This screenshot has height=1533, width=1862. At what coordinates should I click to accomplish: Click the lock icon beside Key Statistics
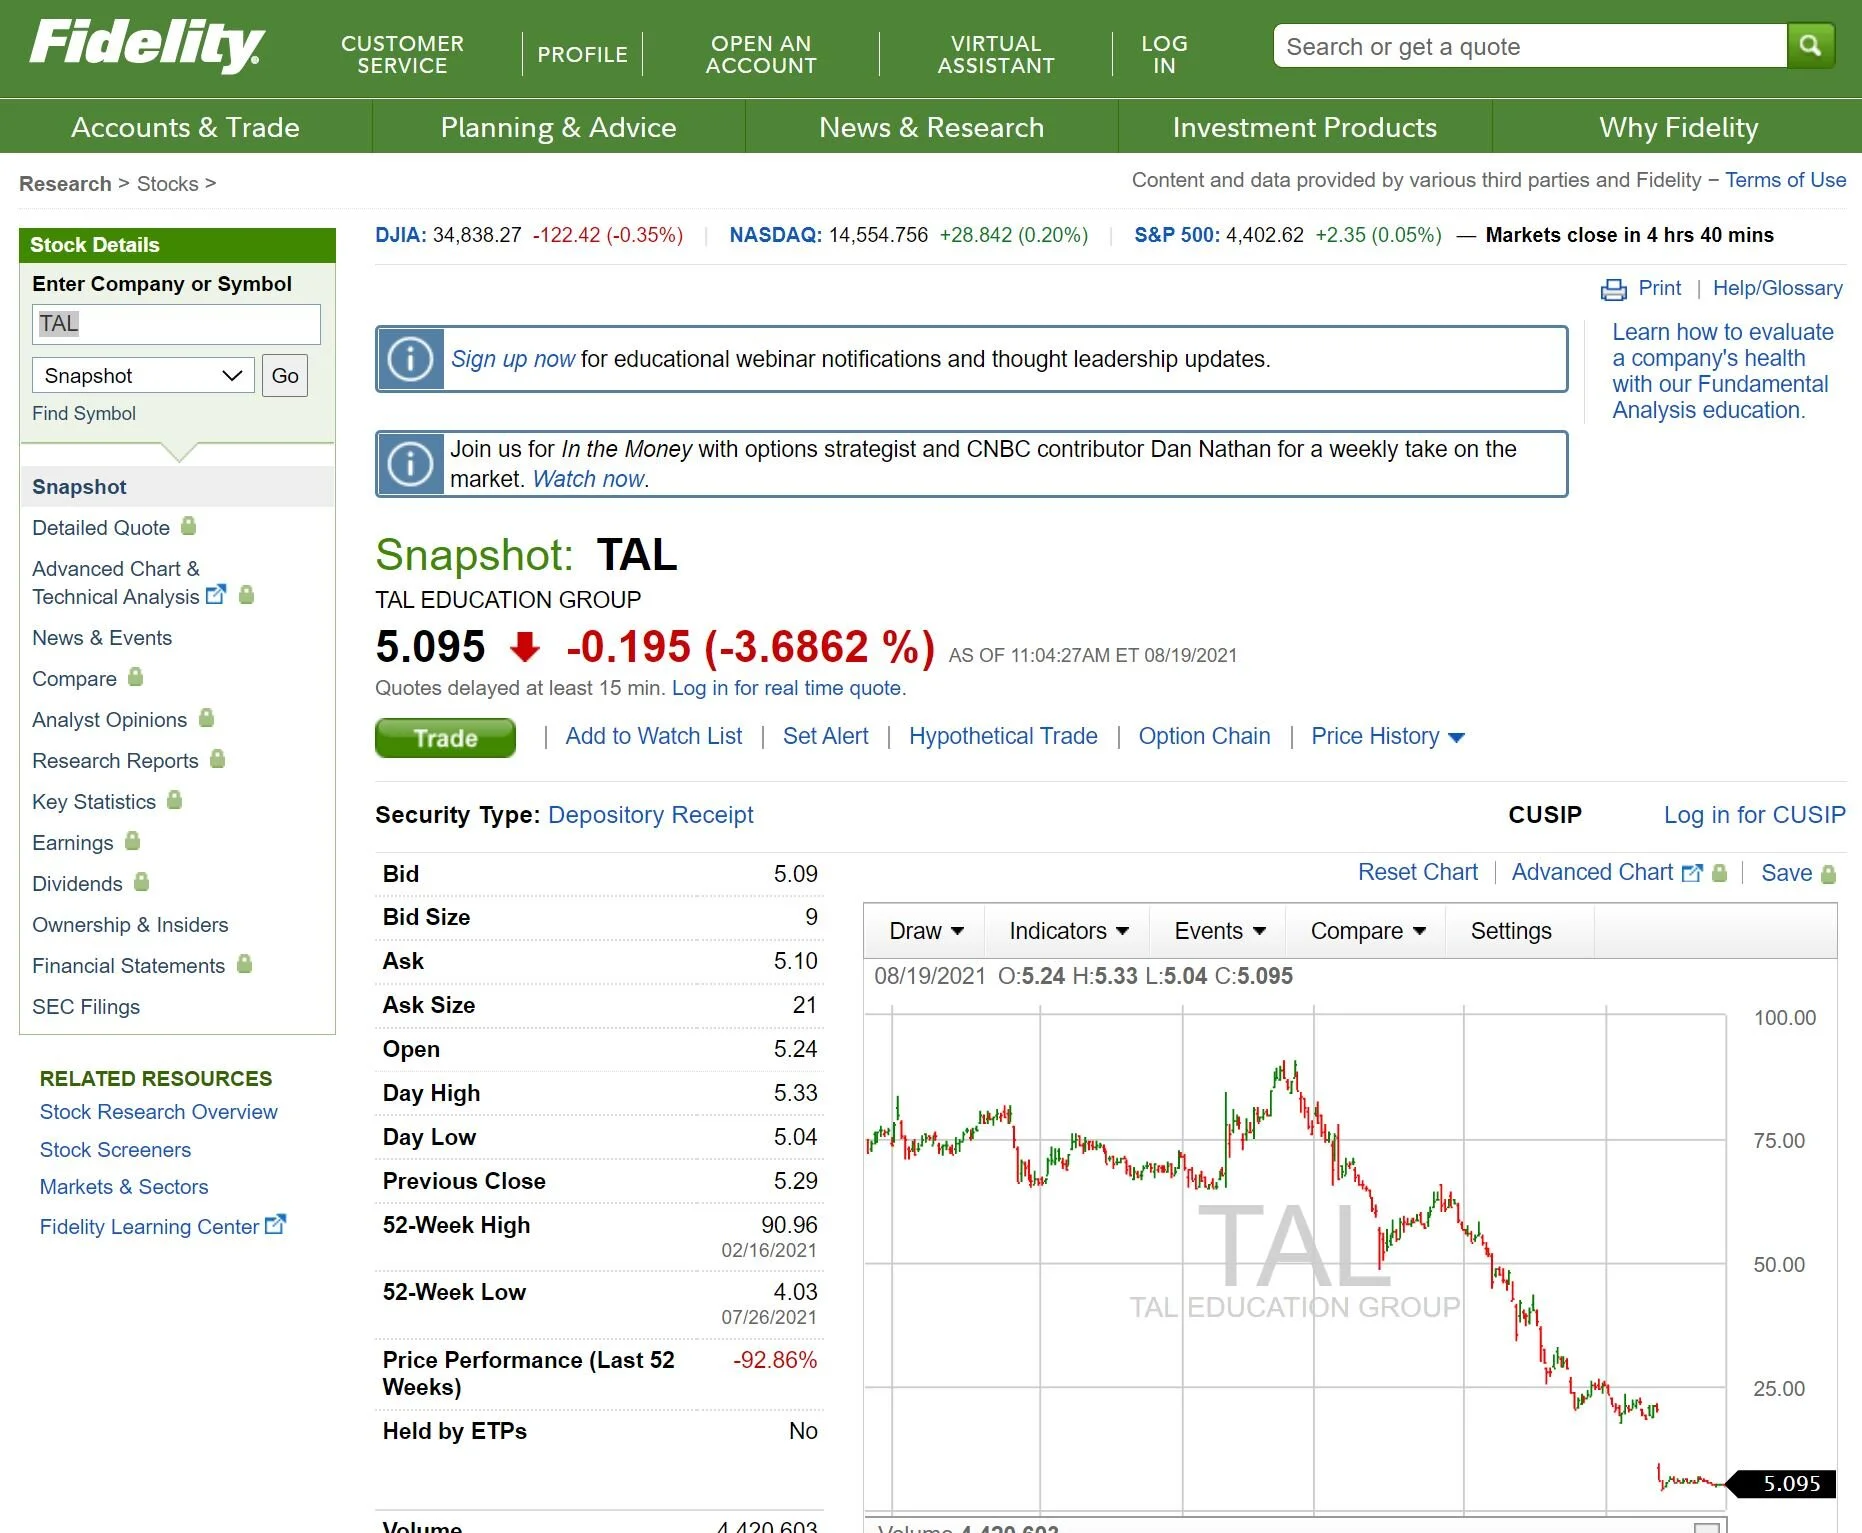pos(175,800)
